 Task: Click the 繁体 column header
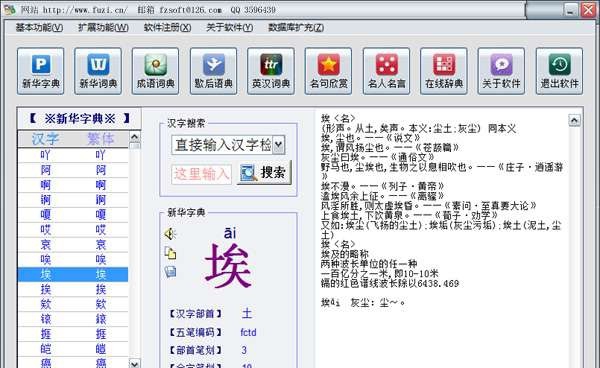tap(101, 139)
